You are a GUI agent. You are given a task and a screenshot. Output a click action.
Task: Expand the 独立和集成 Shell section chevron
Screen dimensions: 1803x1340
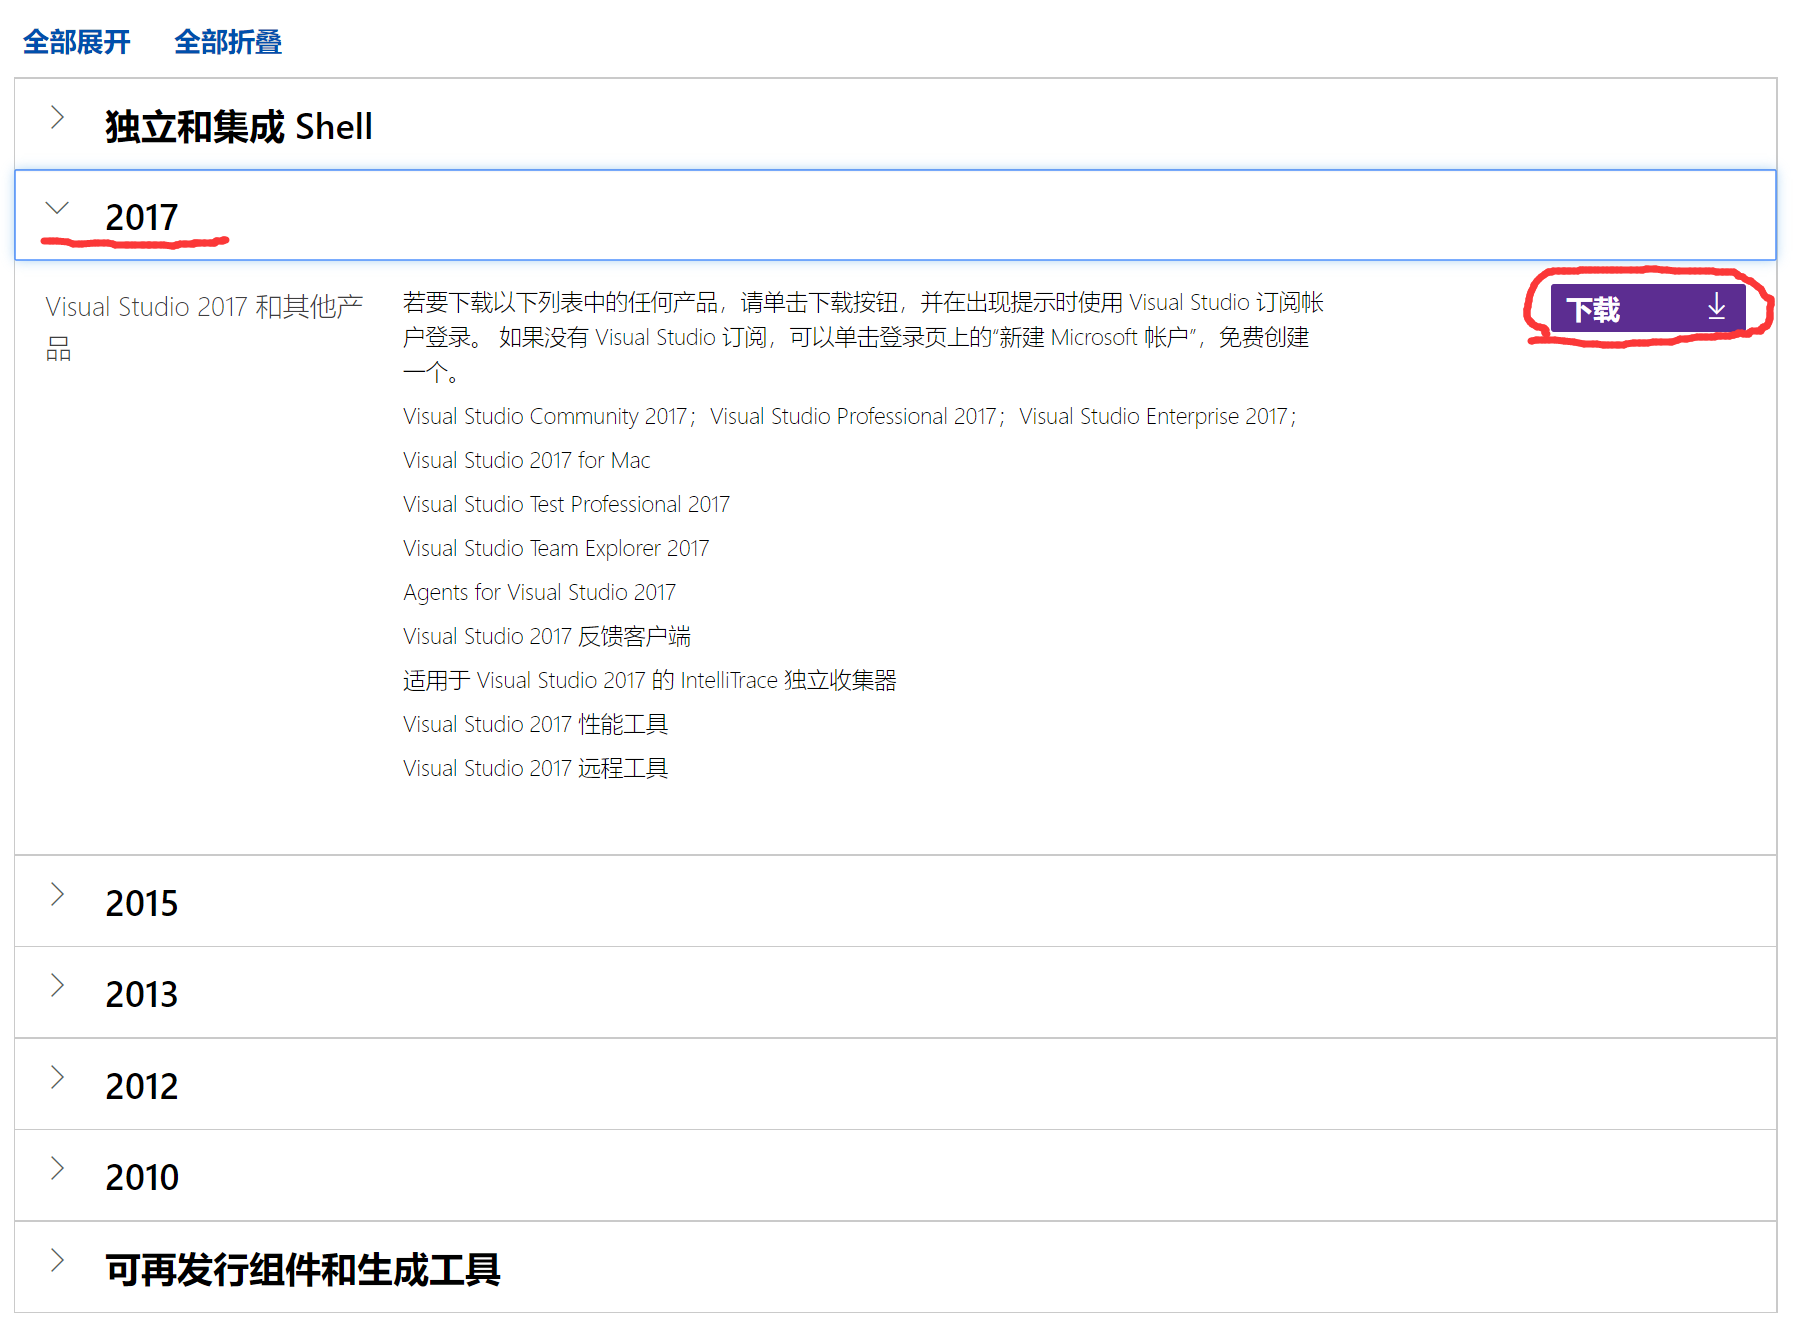click(x=57, y=118)
